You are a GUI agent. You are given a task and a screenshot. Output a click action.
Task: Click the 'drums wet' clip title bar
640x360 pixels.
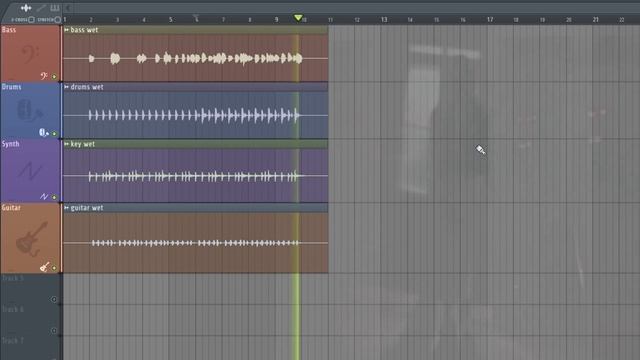click(x=196, y=87)
